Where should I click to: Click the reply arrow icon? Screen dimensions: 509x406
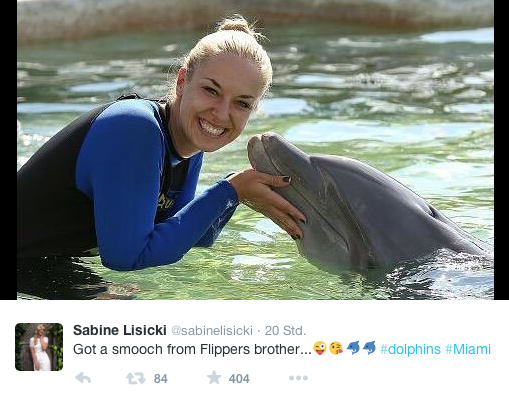(x=83, y=378)
